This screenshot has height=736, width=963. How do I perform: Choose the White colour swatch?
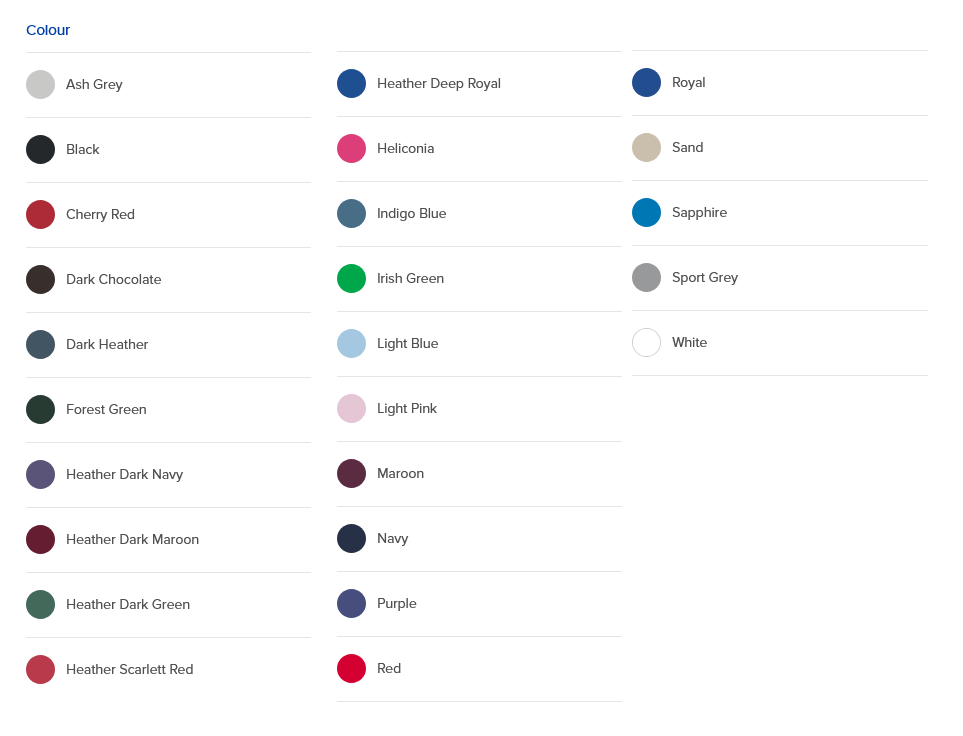(646, 342)
